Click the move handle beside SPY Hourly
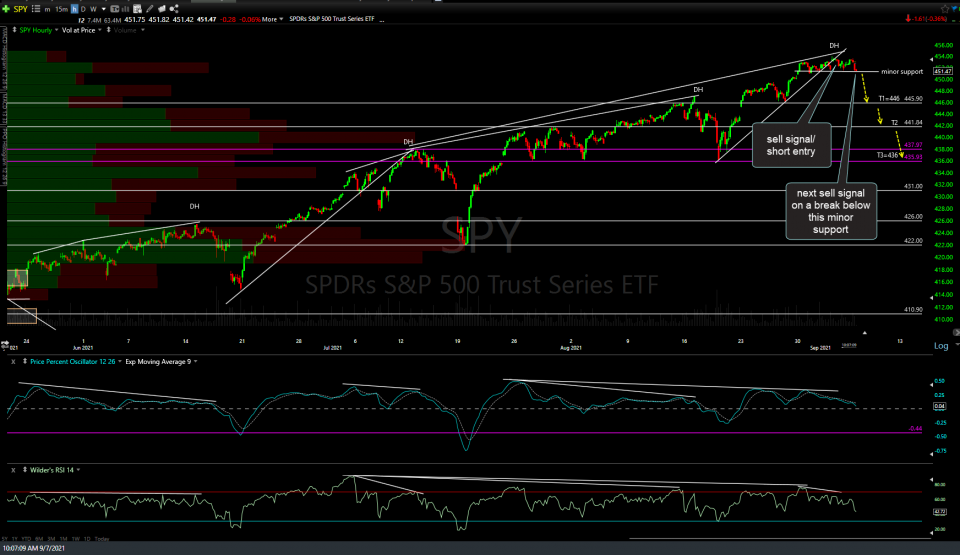This screenshot has width=960, height=555. tap(14, 30)
